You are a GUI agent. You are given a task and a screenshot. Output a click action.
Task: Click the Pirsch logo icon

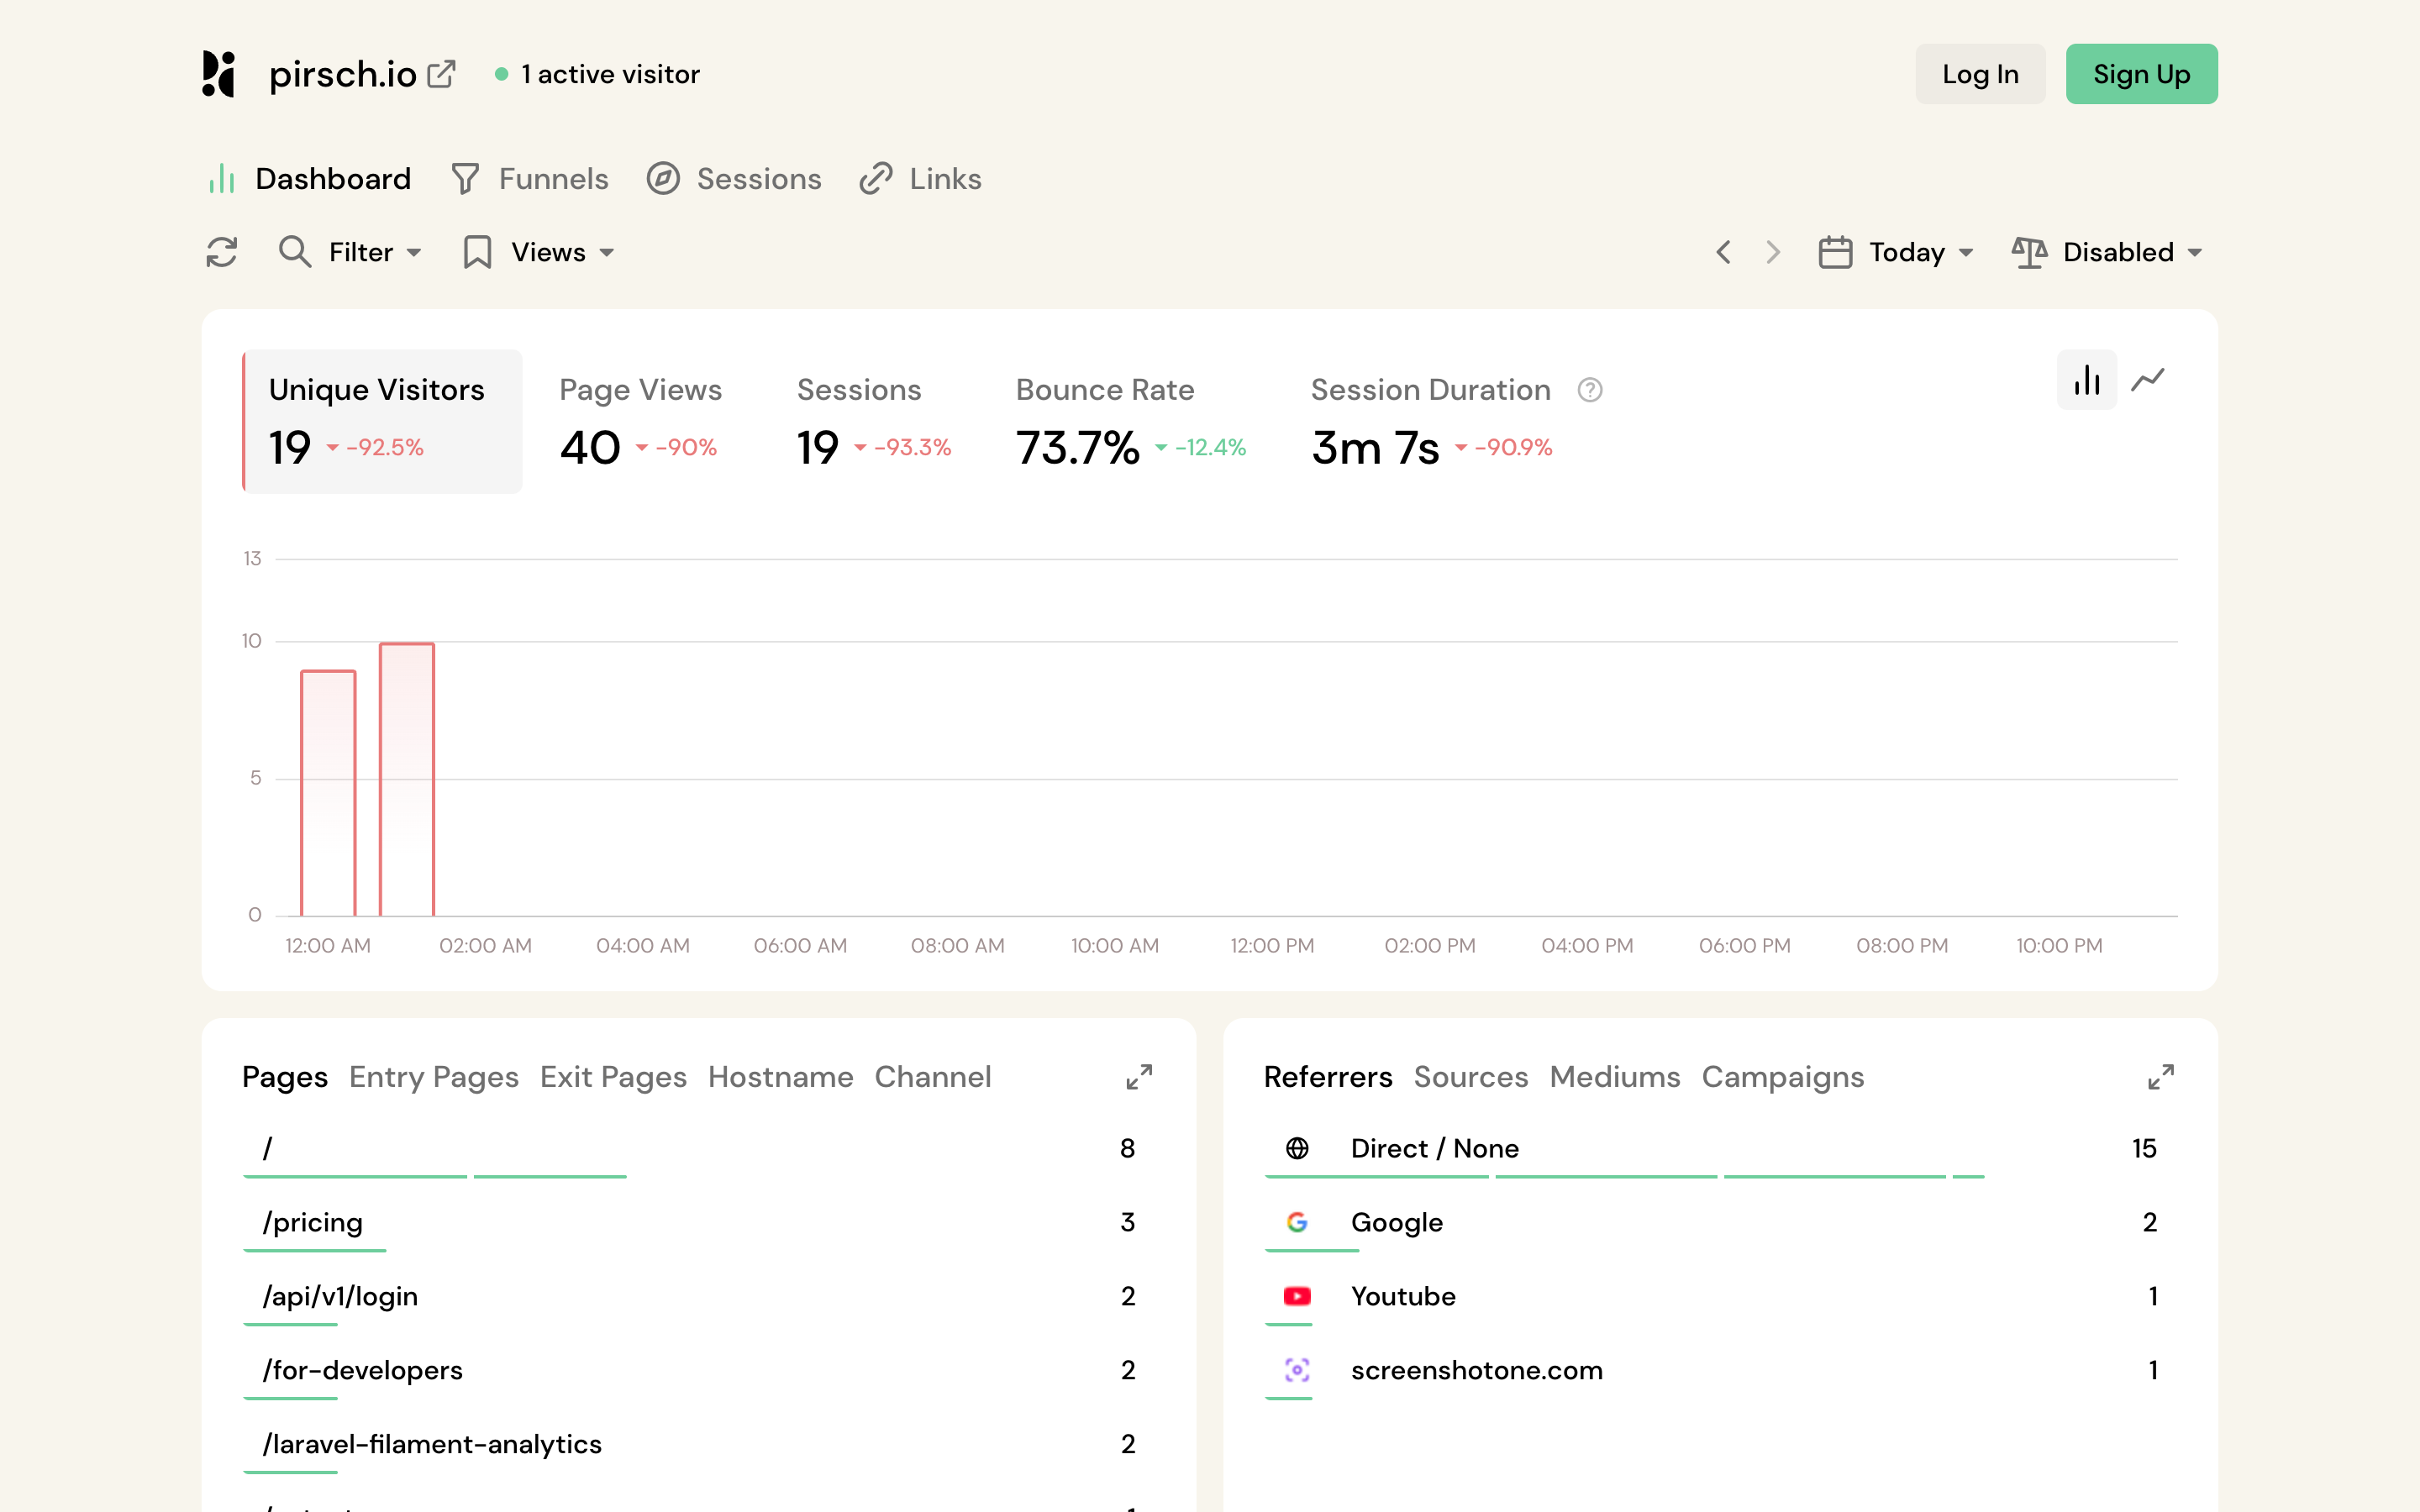pyautogui.click(x=219, y=74)
